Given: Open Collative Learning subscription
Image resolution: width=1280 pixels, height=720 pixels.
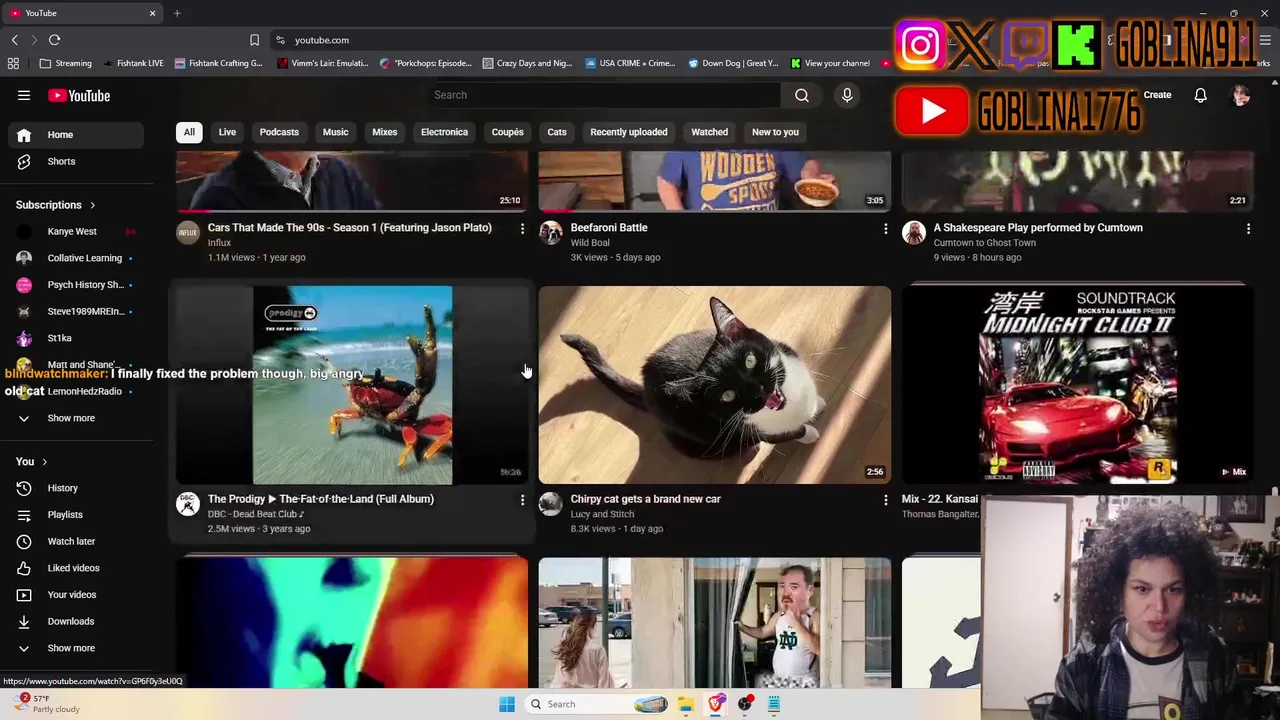Looking at the screenshot, I should (77, 258).
